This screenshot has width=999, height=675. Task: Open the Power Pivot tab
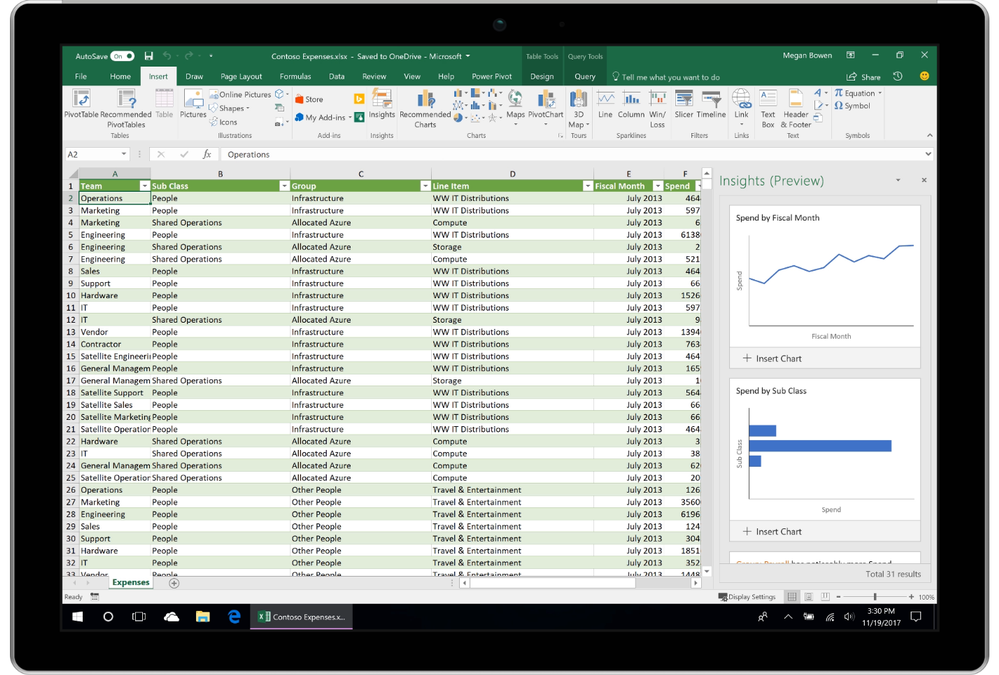tap(491, 76)
